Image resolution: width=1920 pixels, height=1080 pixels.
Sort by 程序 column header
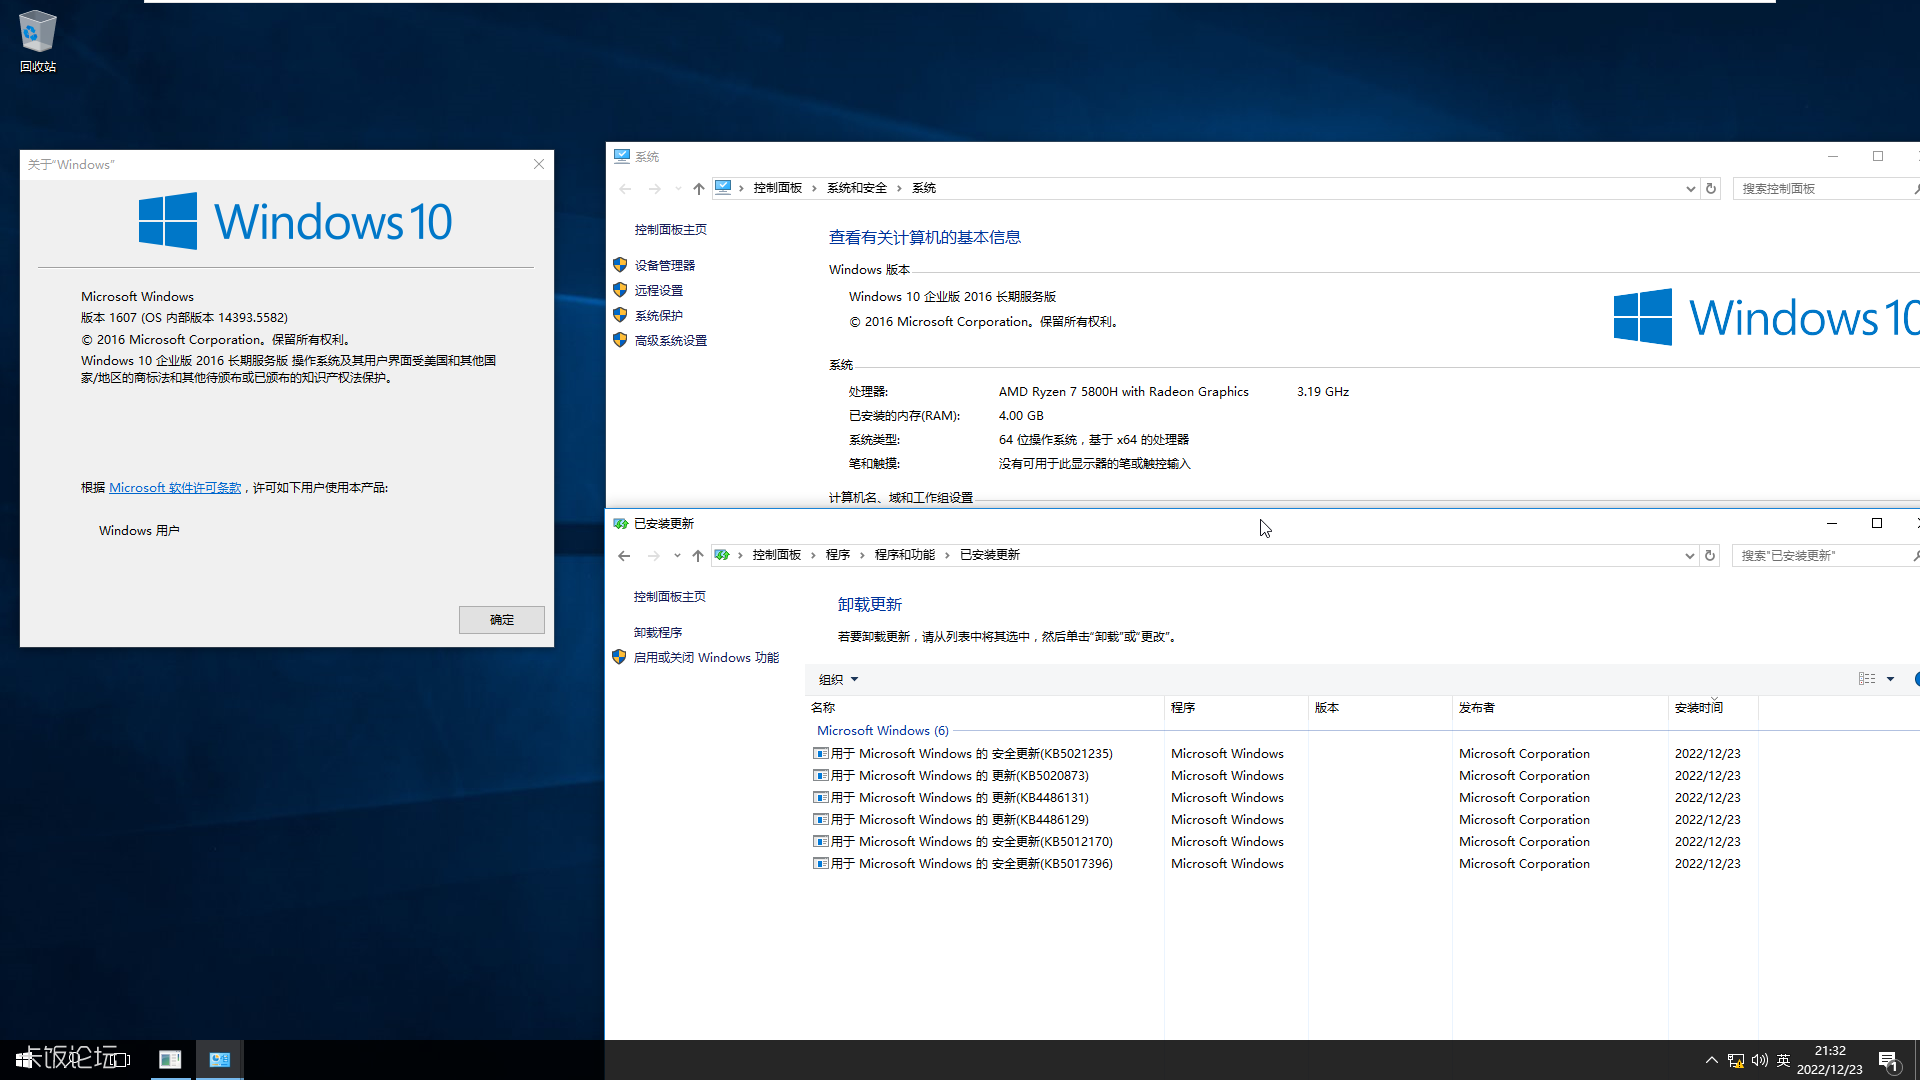(1236, 708)
